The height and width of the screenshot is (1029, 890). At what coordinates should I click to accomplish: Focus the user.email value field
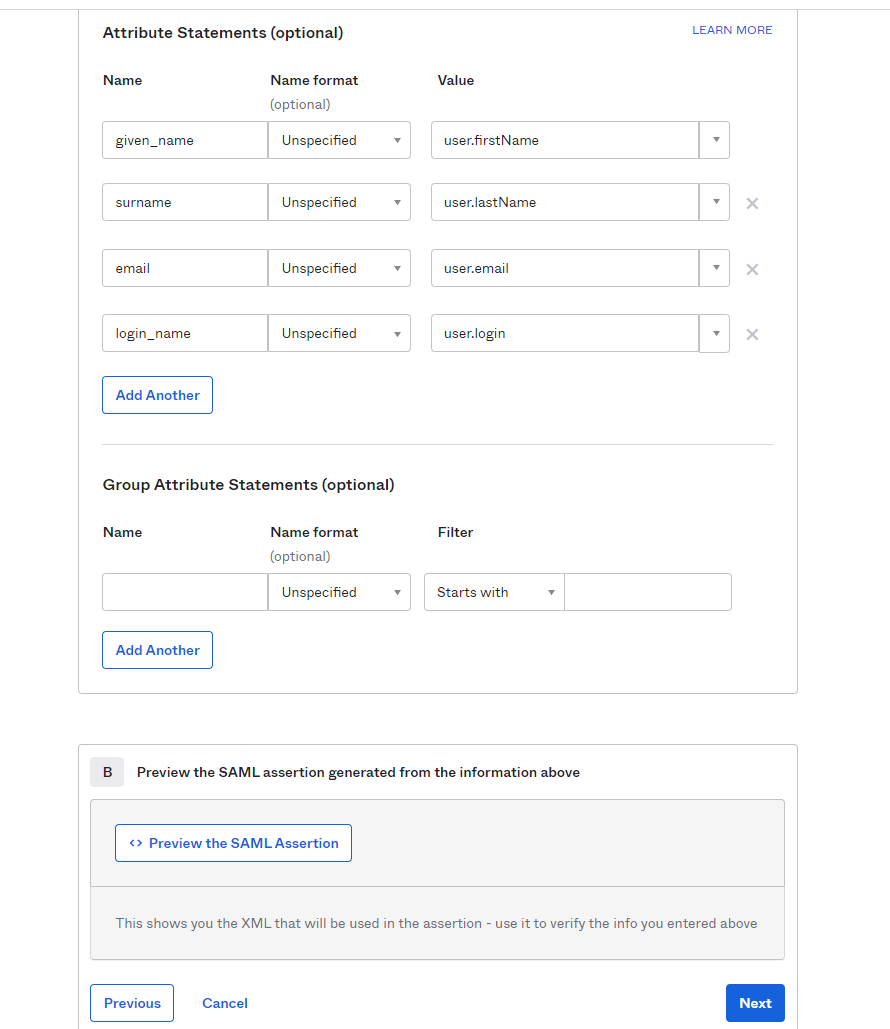click(565, 268)
